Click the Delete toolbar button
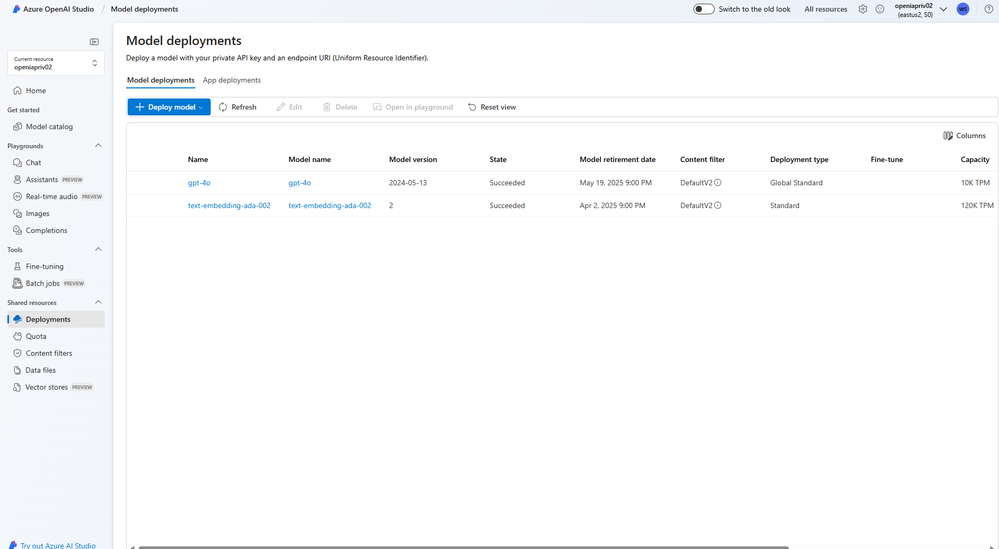The image size is (999, 549). 340,107
